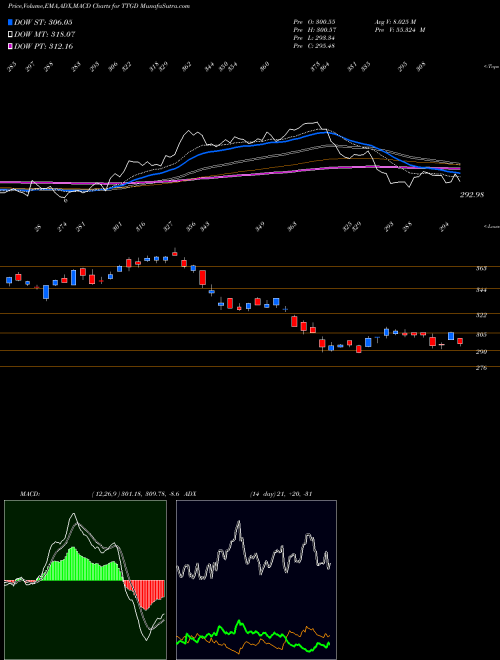Image resolution: width=500 pixels, height=660 pixels.
Task: Click the '<Tops' label on right edge
Action: (x=491, y=67)
